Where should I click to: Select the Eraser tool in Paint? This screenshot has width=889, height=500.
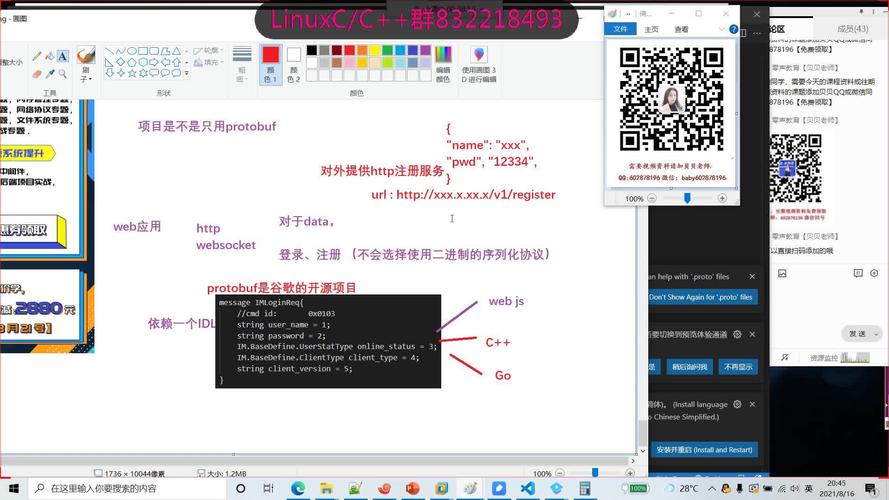pos(37,74)
